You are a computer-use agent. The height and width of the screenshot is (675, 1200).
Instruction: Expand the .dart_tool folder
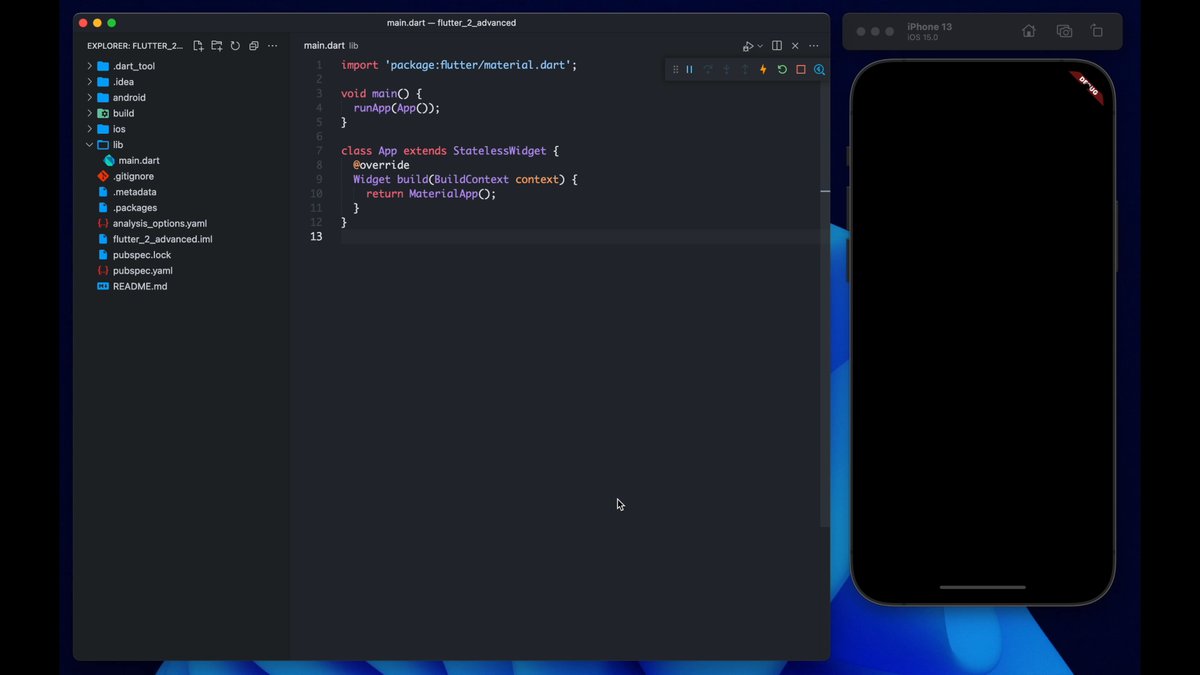(133, 66)
